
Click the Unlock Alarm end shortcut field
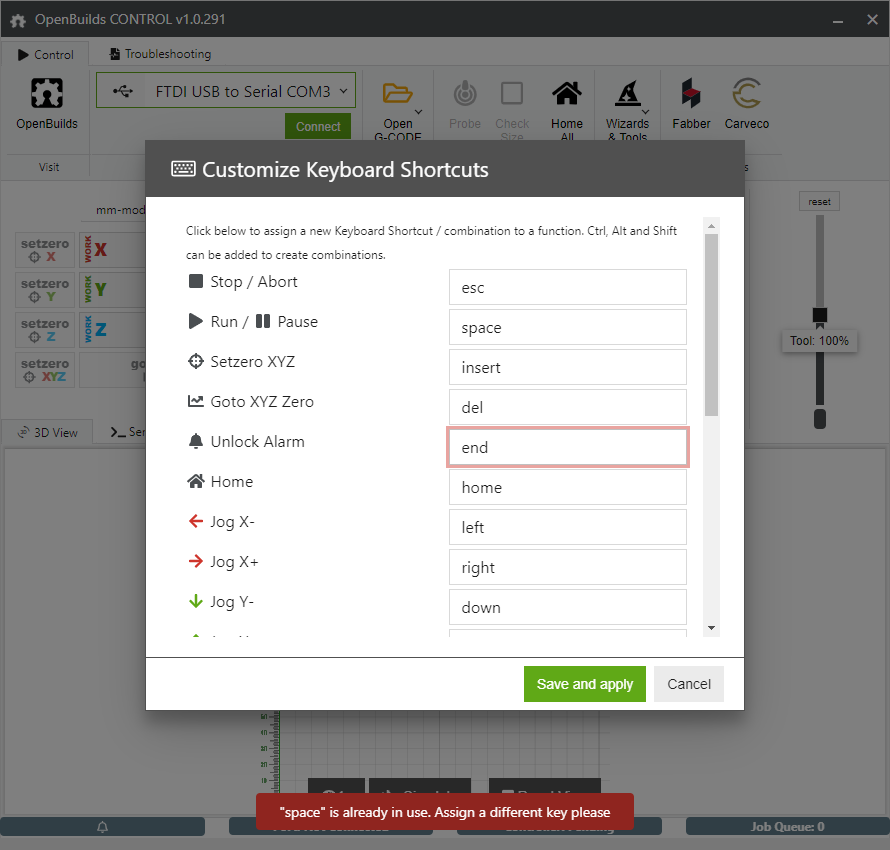click(x=568, y=447)
